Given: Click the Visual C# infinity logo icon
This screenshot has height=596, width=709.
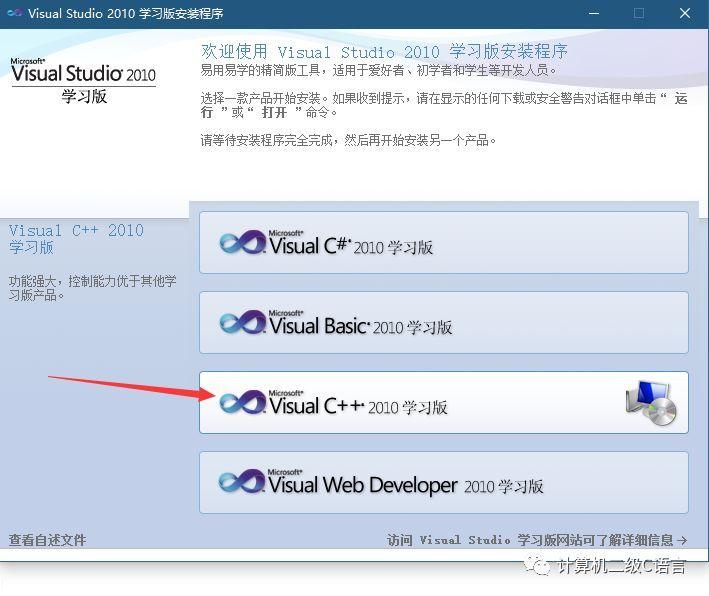Looking at the screenshot, I should (243, 243).
